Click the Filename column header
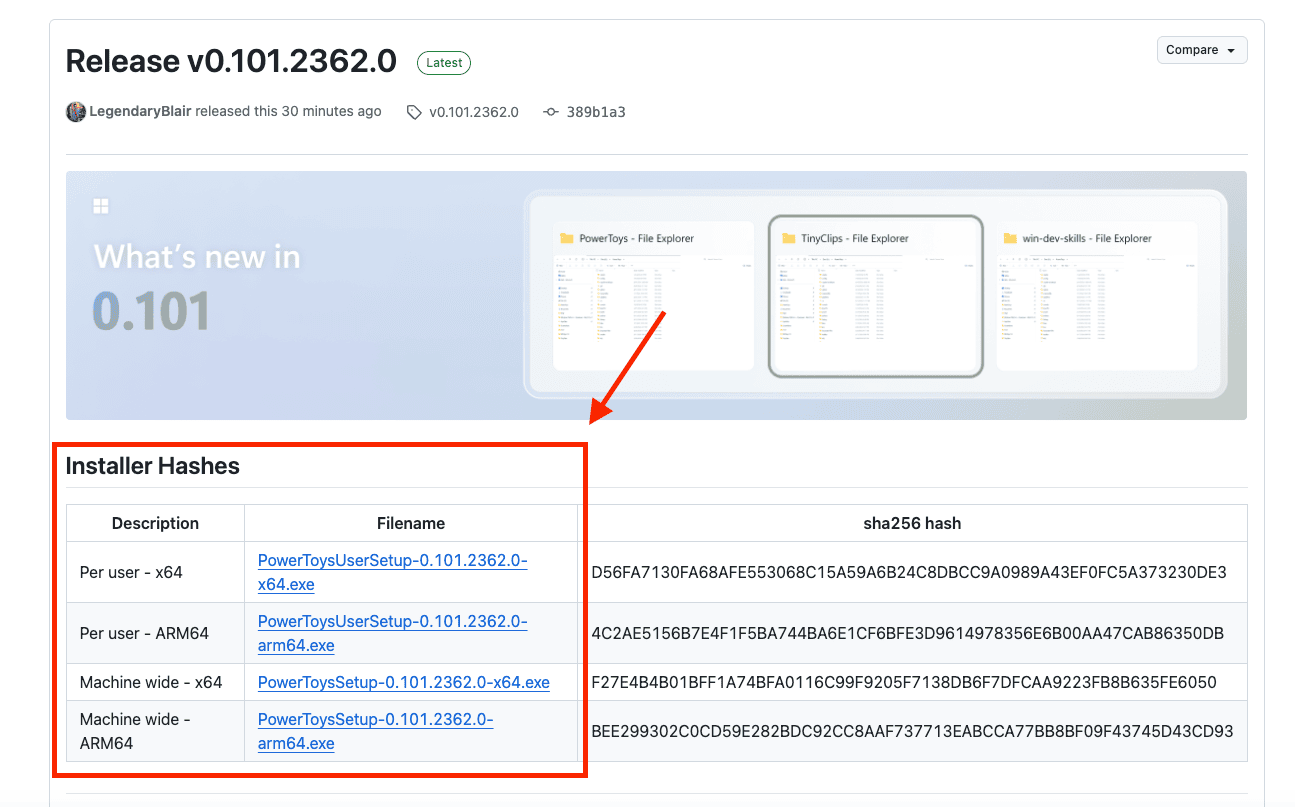 411,523
